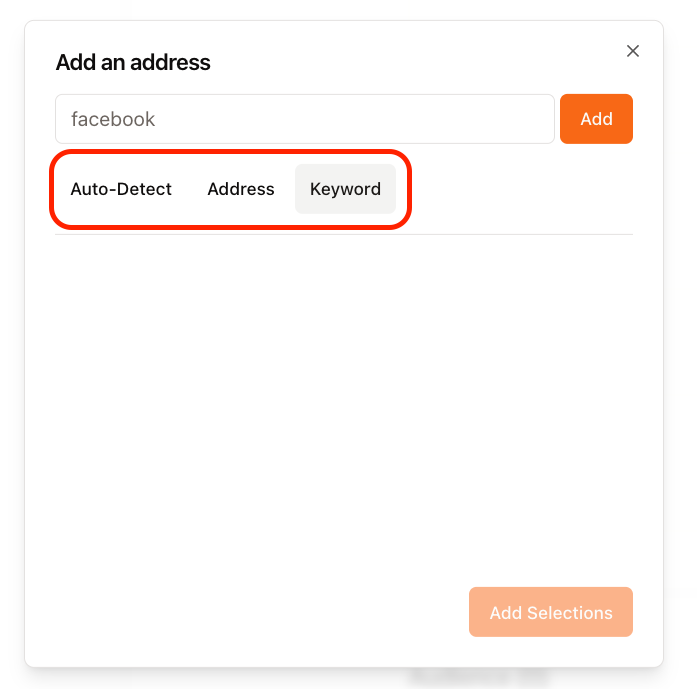This screenshot has width=697, height=689.
Task: Focus the field containing "facebook"
Action: [x=305, y=119]
